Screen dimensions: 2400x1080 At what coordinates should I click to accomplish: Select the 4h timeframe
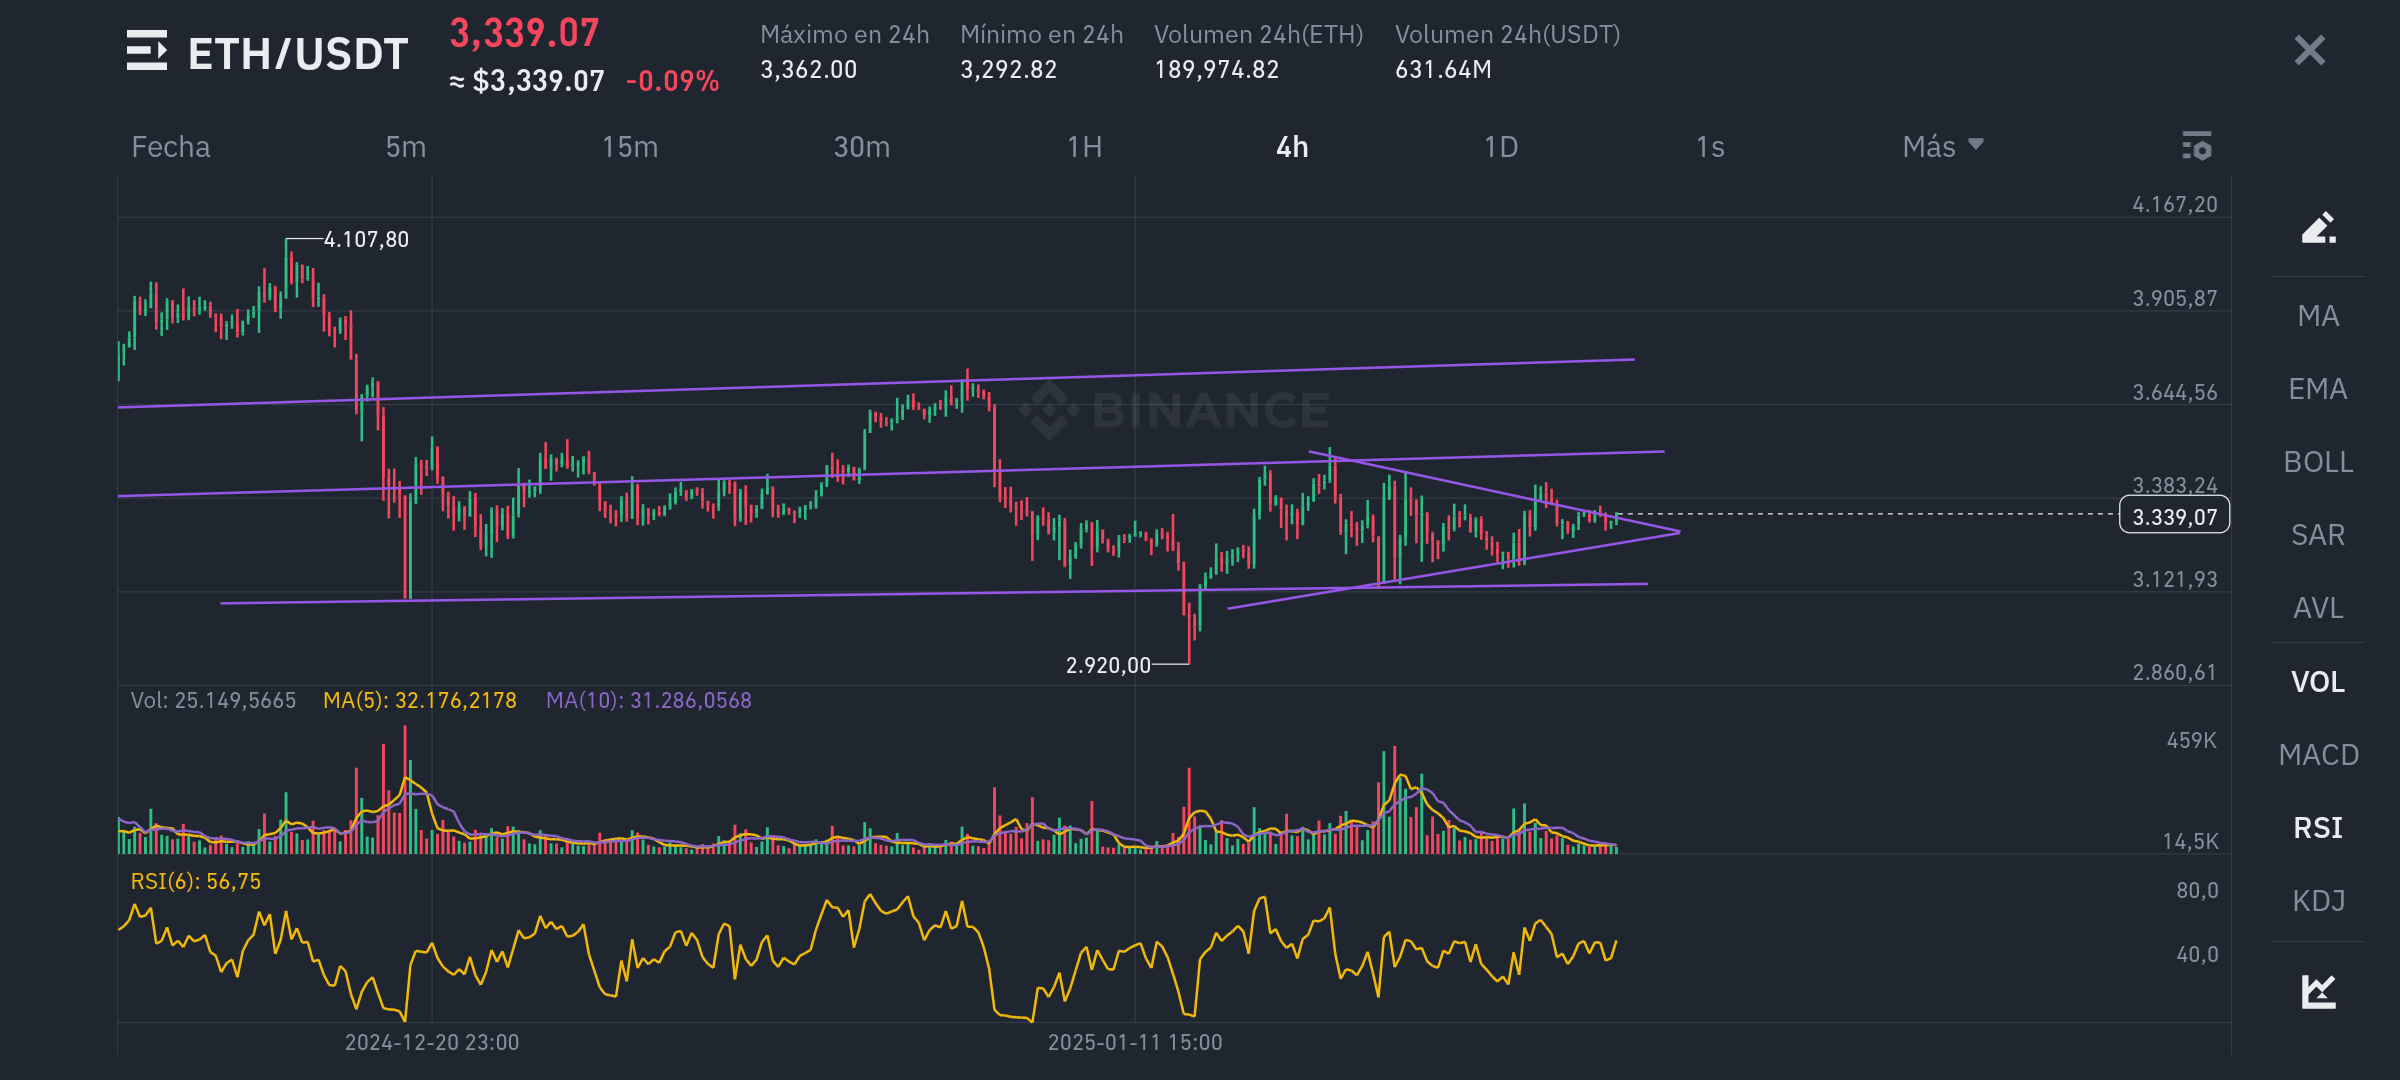click(x=1292, y=147)
